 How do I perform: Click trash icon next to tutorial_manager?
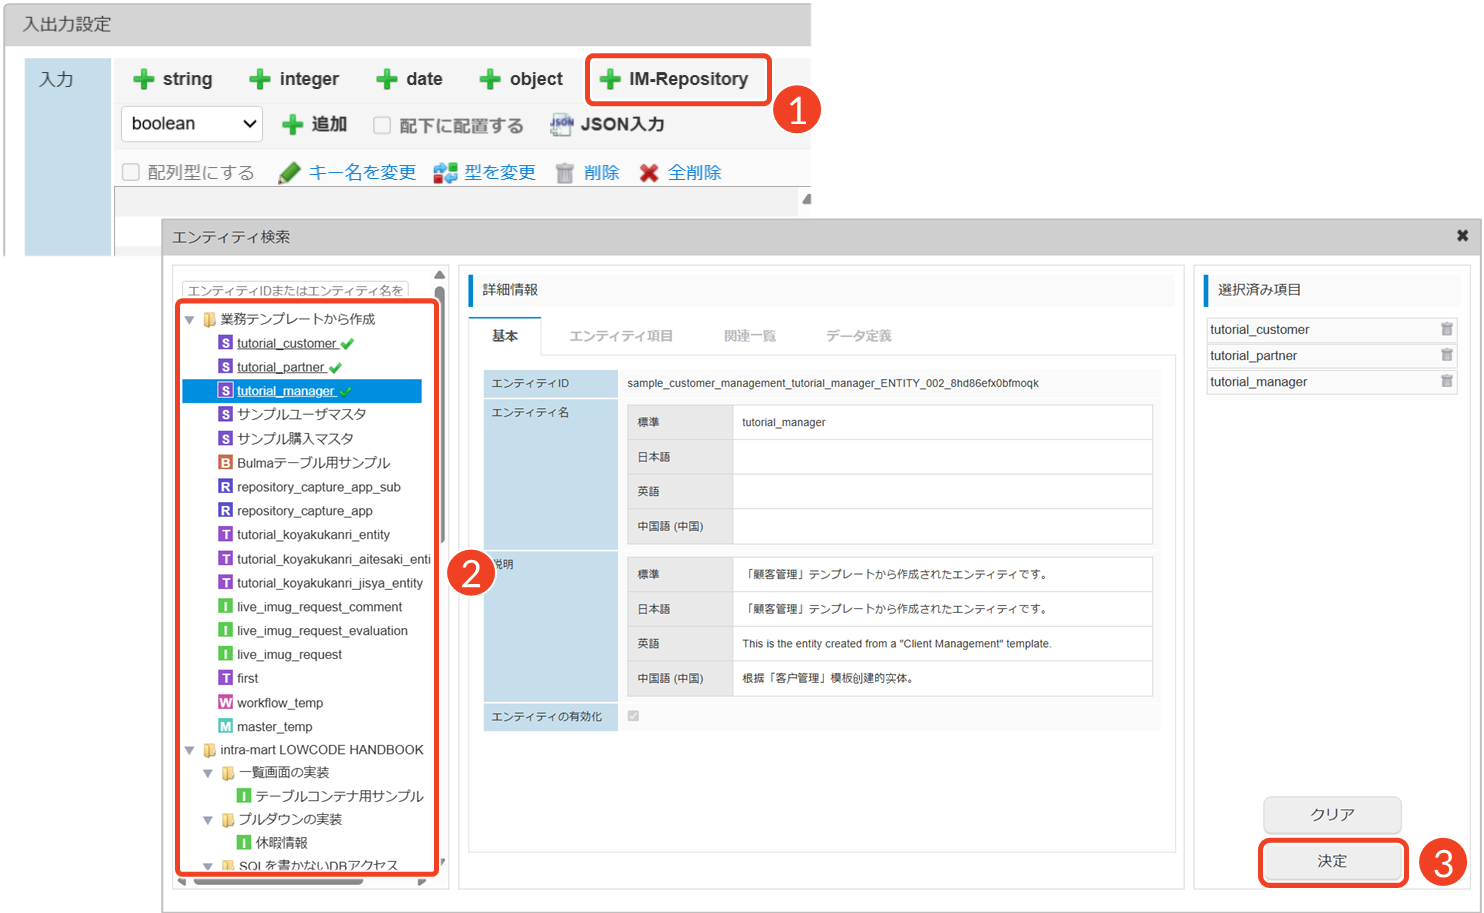click(x=1446, y=381)
